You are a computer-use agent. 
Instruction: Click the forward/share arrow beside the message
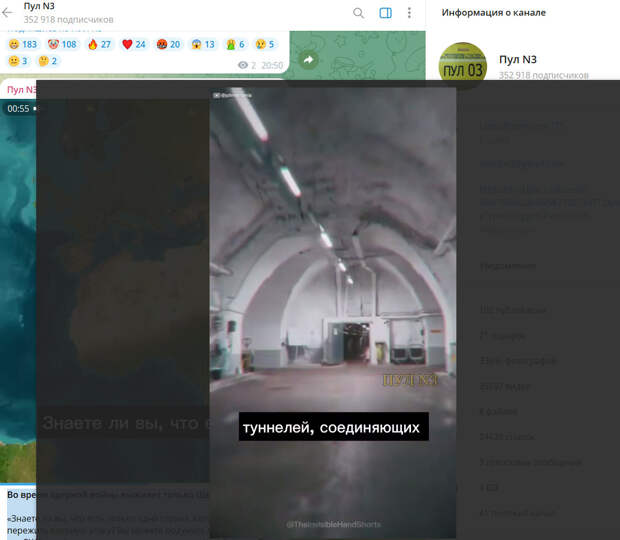[308, 60]
